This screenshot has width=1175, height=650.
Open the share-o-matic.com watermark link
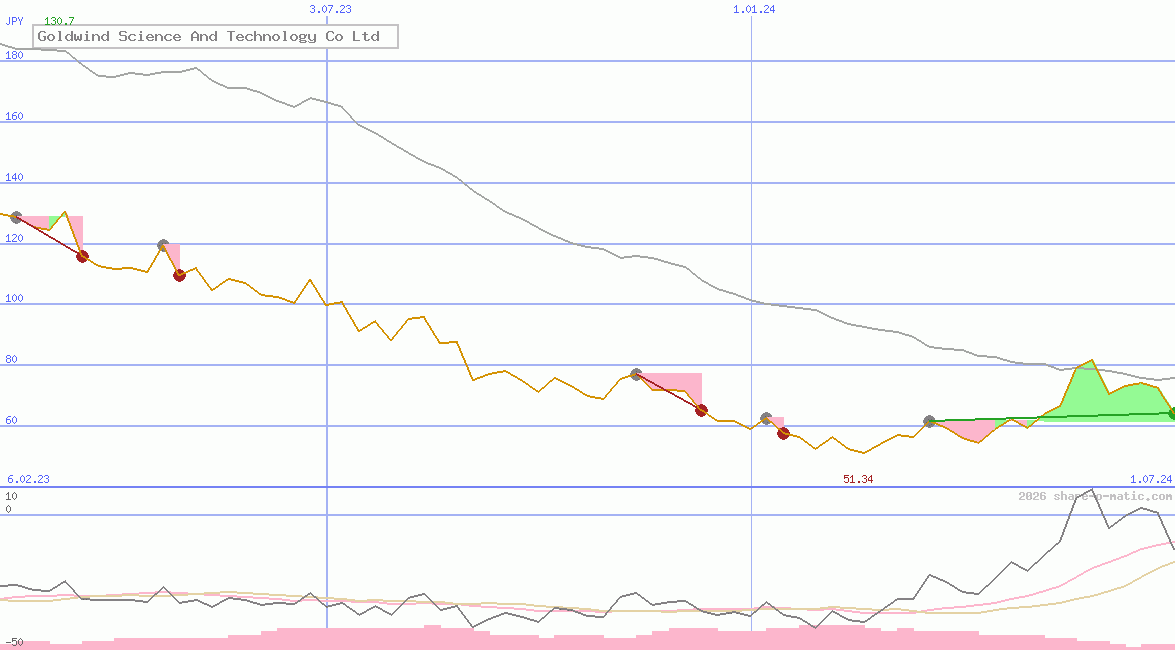pyautogui.click(x=1095, y=496)
